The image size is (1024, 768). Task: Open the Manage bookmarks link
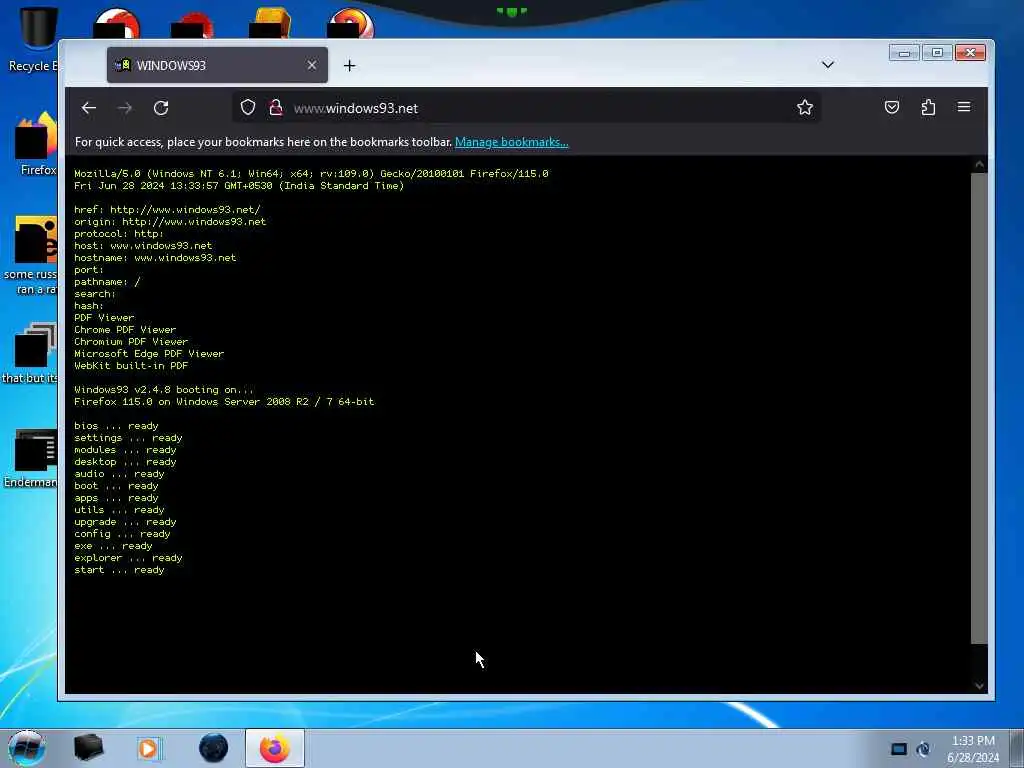[x=511, y=142]
